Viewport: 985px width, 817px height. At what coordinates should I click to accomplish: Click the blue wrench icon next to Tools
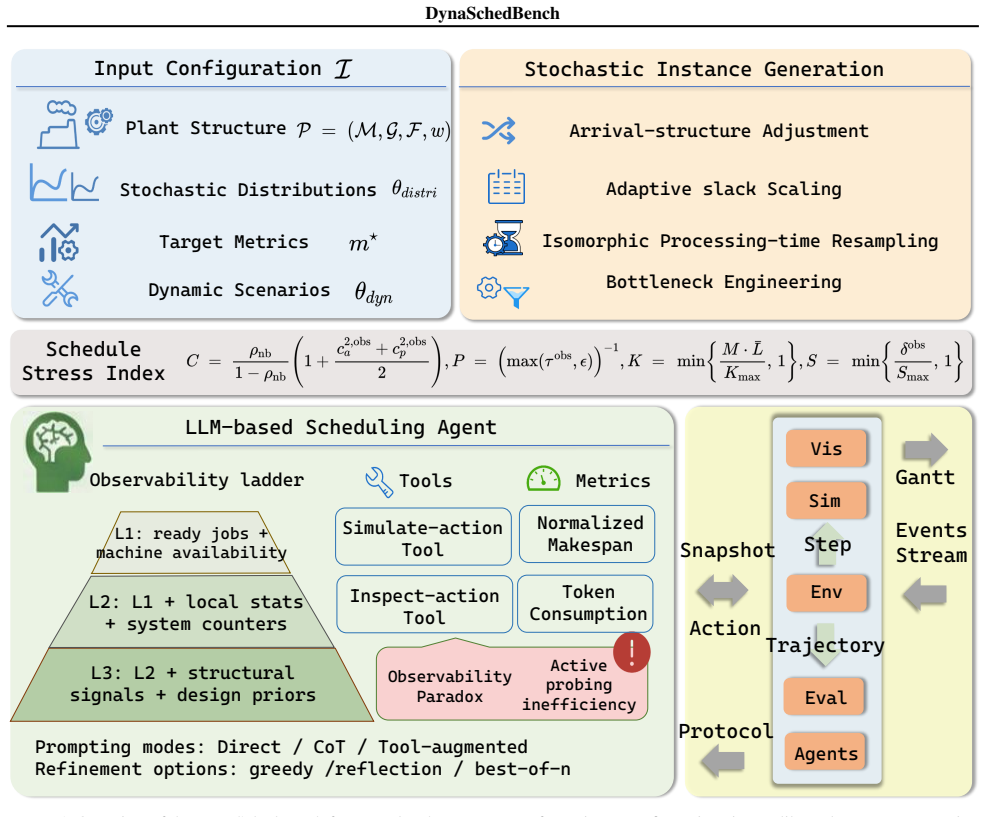pos(379,482)
